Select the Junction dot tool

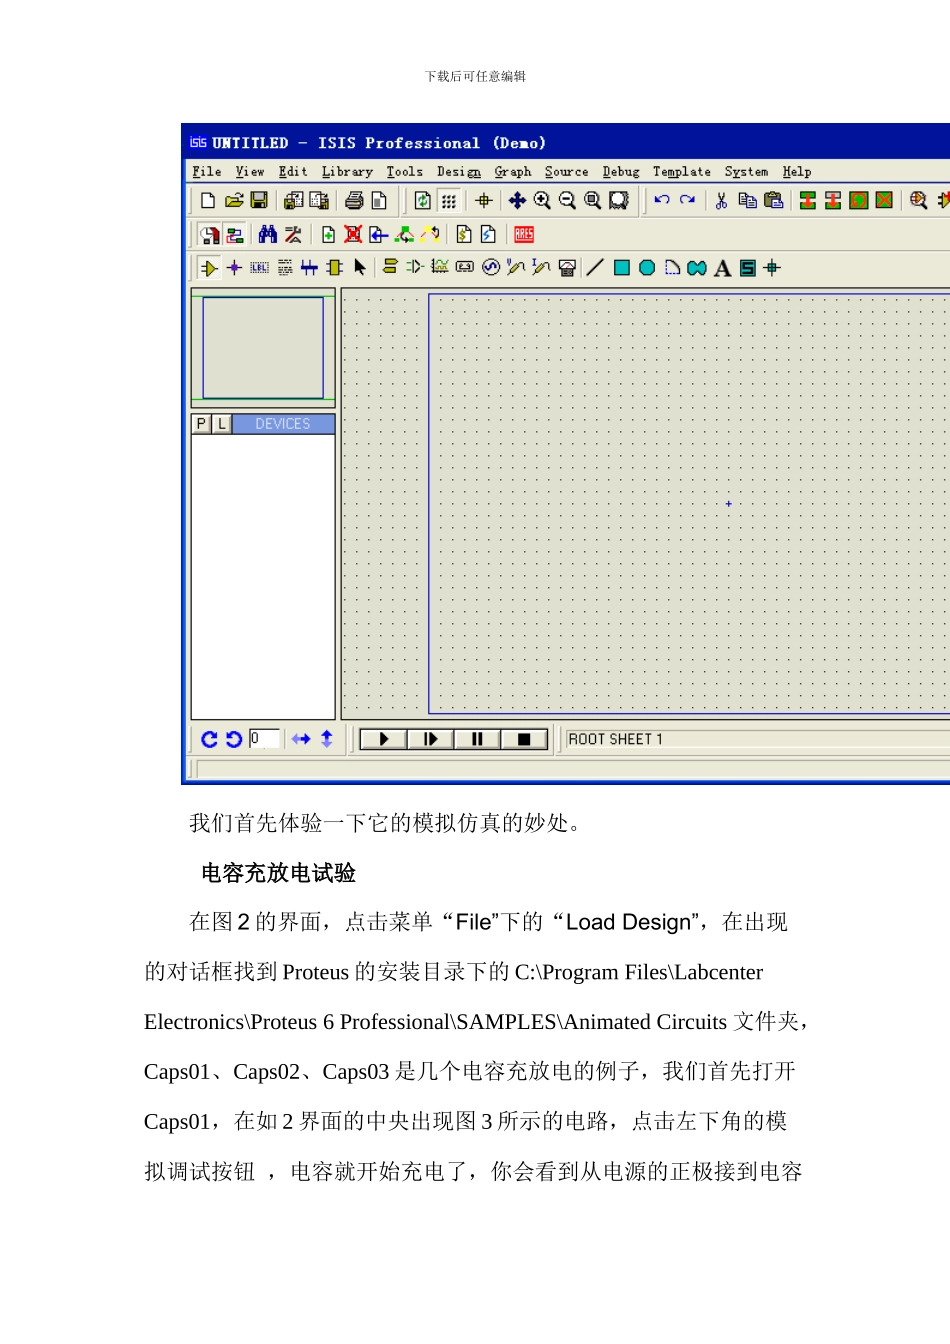click(234, 268)
